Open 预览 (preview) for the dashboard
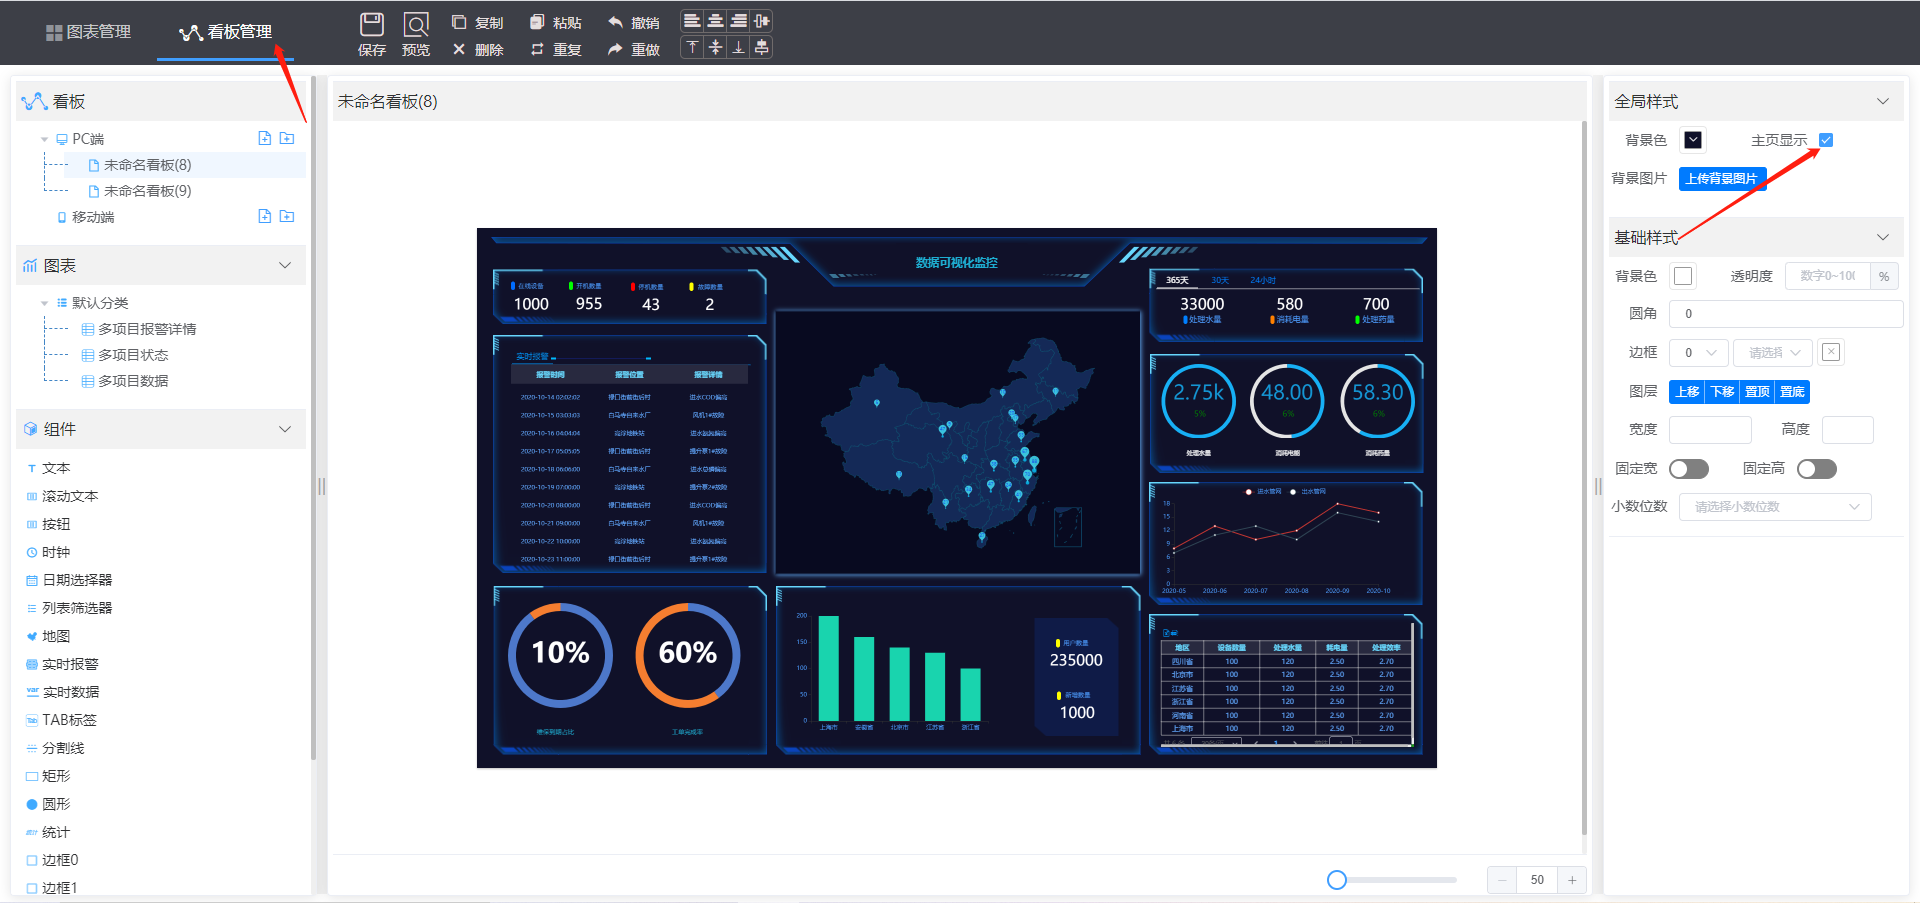Viewport: 1920px width, 903px height. 416,34
